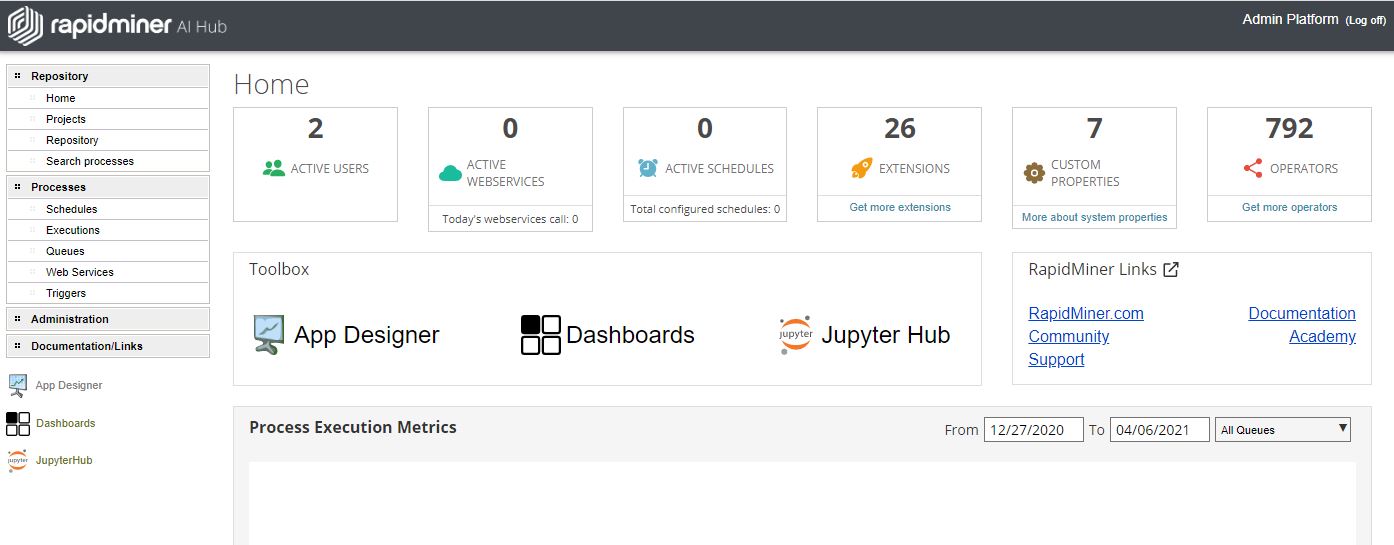Click the App Designer sidebar text link

69,385
